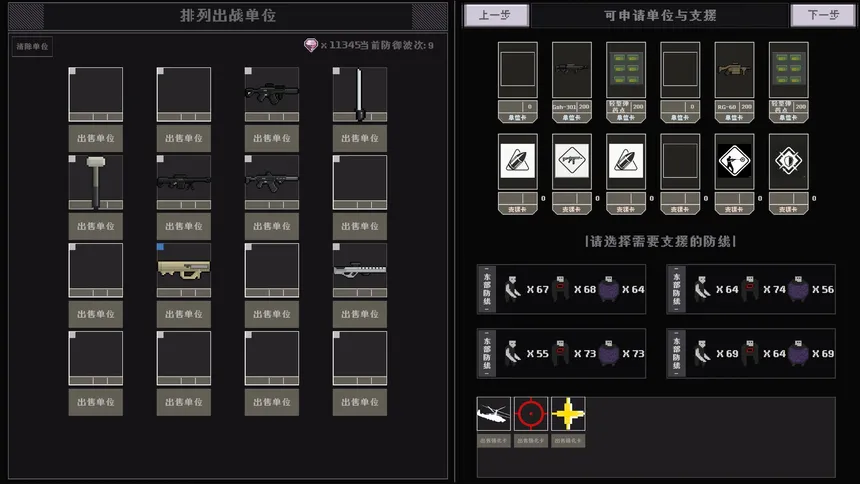Sell the hammer unit with 出售单位
The height and width of the screenshot is (484, 860).
(95, 226)
